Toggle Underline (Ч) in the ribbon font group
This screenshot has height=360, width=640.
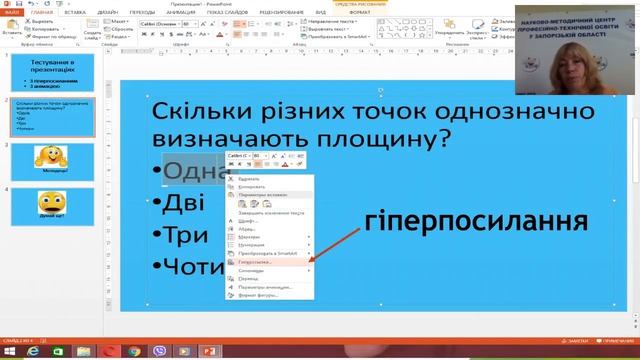tap(162, 35)
